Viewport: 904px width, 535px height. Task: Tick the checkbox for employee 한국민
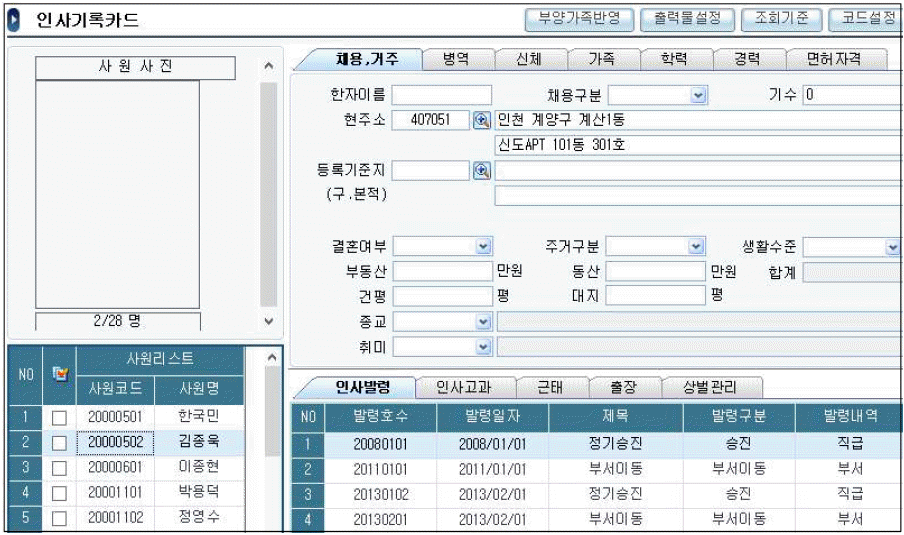point(59,417)
